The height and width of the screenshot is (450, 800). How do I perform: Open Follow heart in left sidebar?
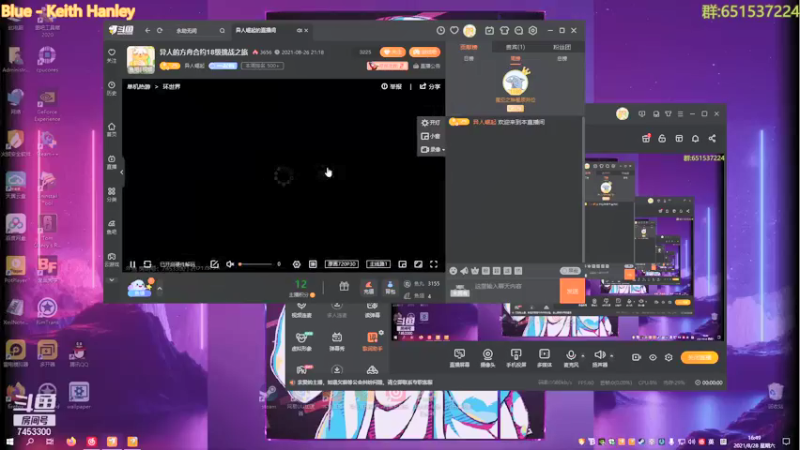(112, 56)
